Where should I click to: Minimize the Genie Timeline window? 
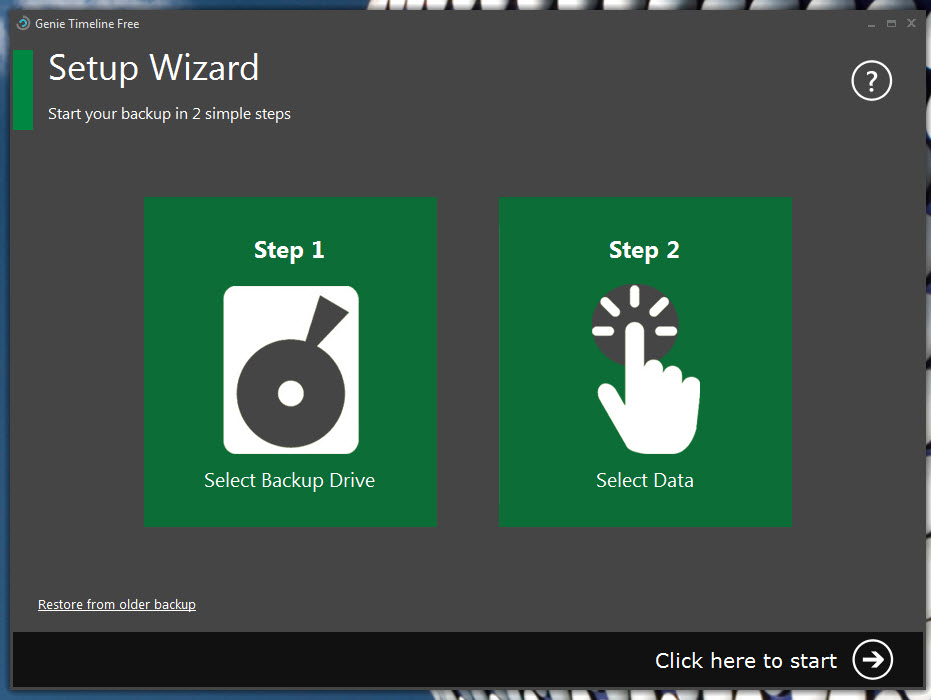coord(871,24)
